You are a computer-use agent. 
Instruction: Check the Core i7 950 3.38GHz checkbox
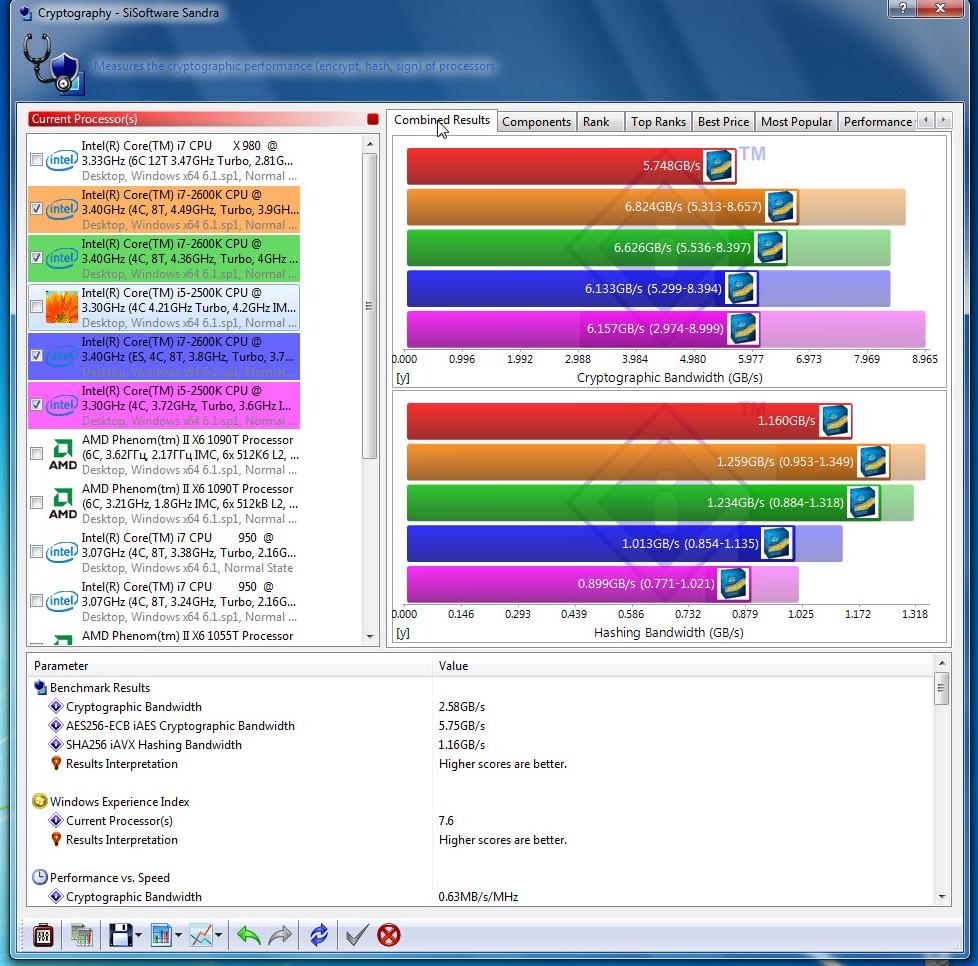[x=36, y=552]
